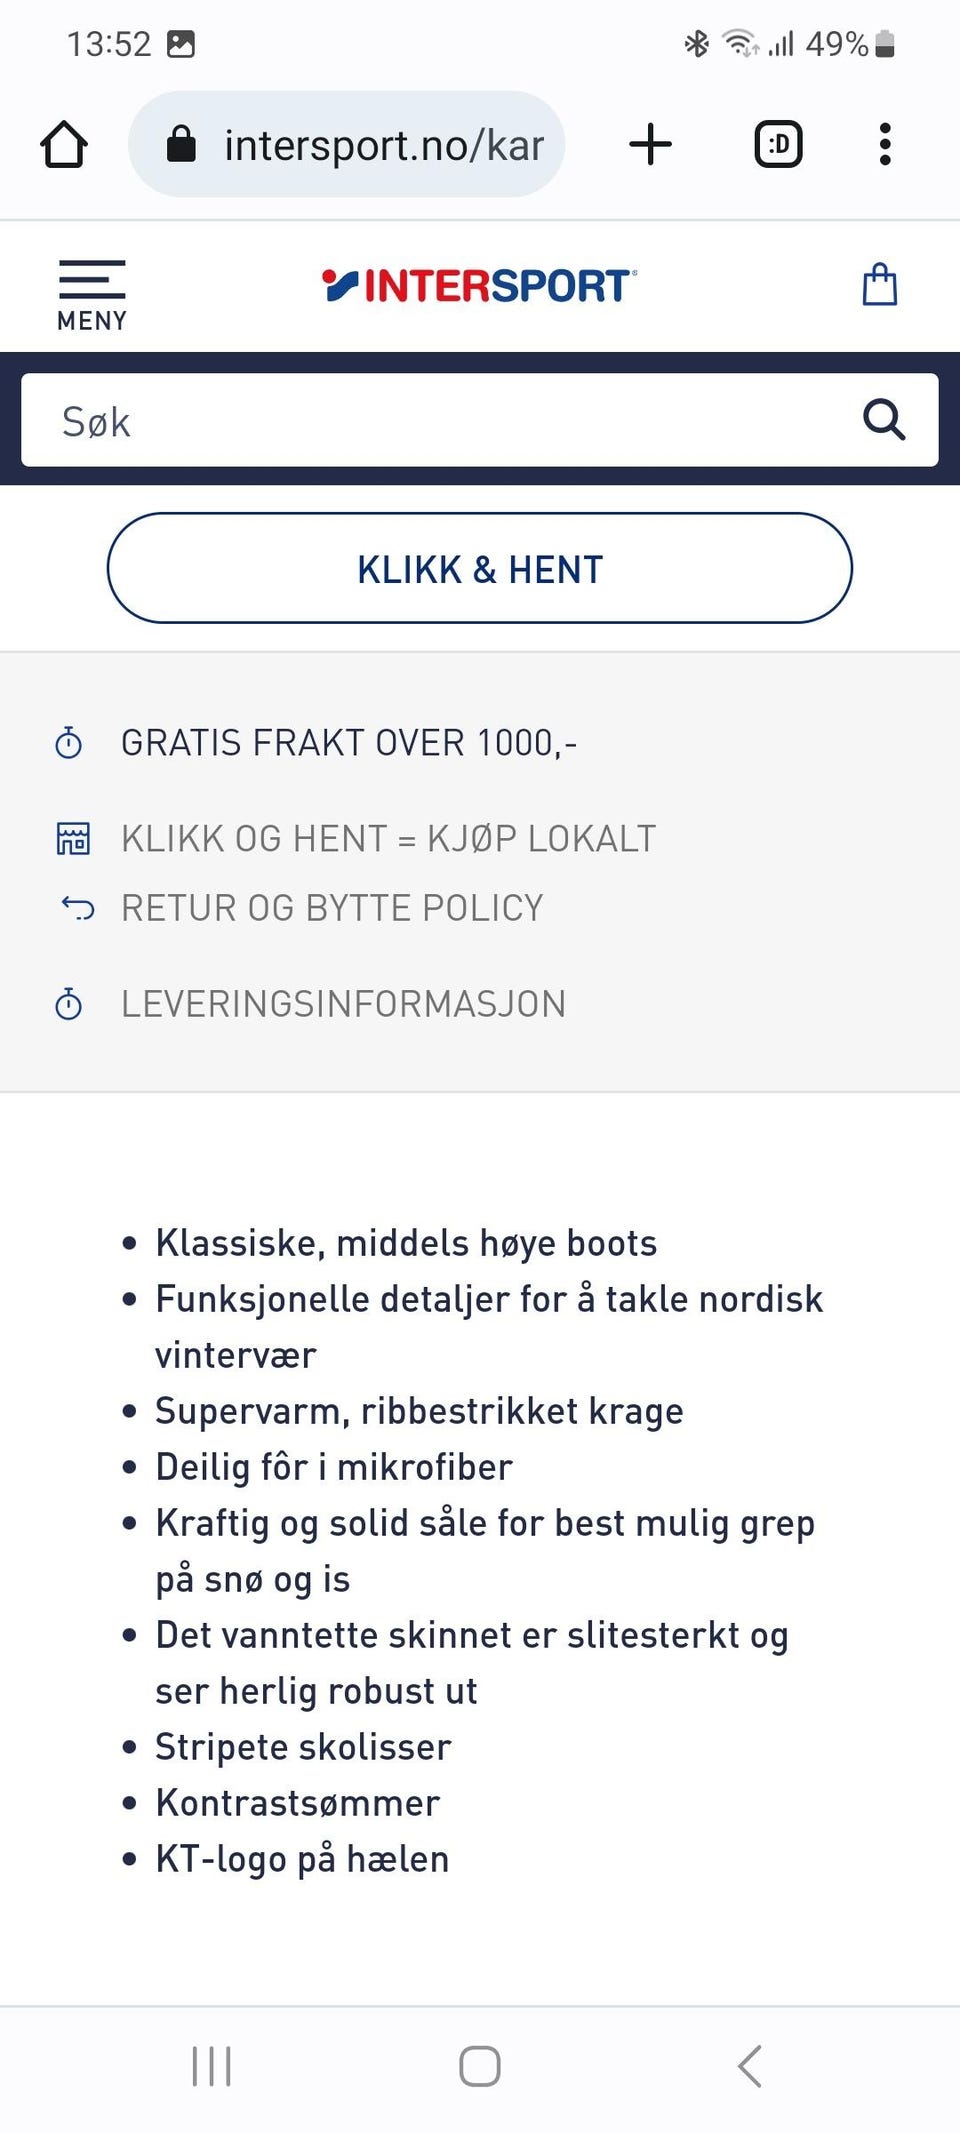Open a new browser tab with plus icon
Viewport: 960px width, 2133px height.
[650, 144]
